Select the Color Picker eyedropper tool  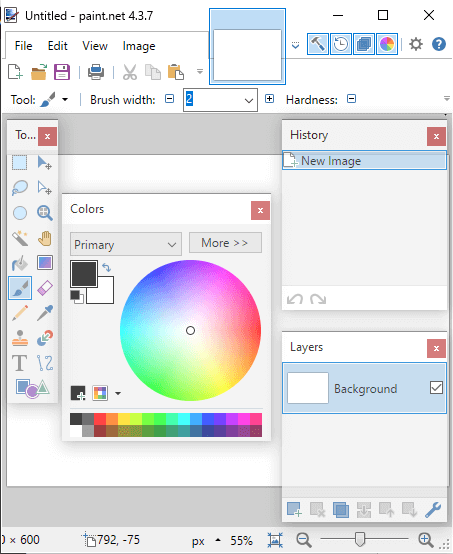click(x=45, y=313)
